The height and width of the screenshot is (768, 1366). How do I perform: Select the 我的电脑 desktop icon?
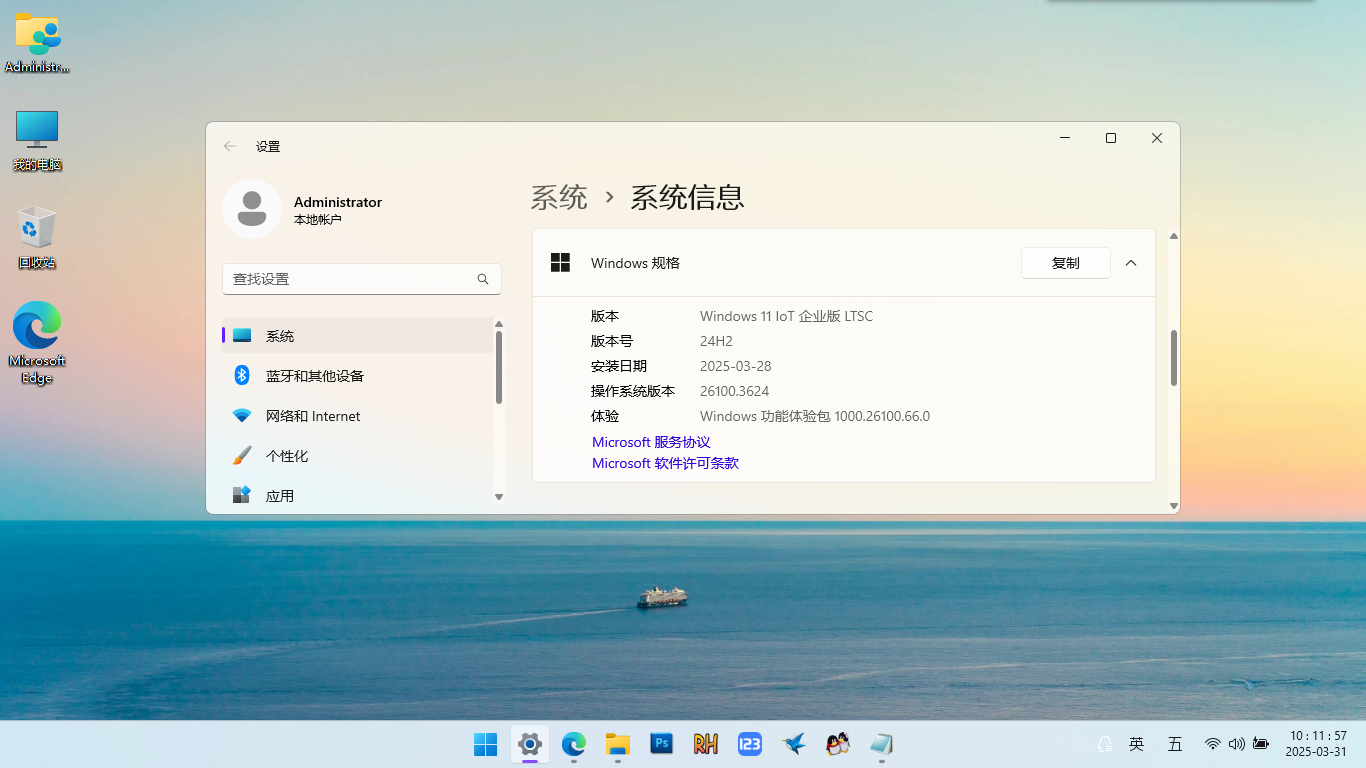point(37,140)
